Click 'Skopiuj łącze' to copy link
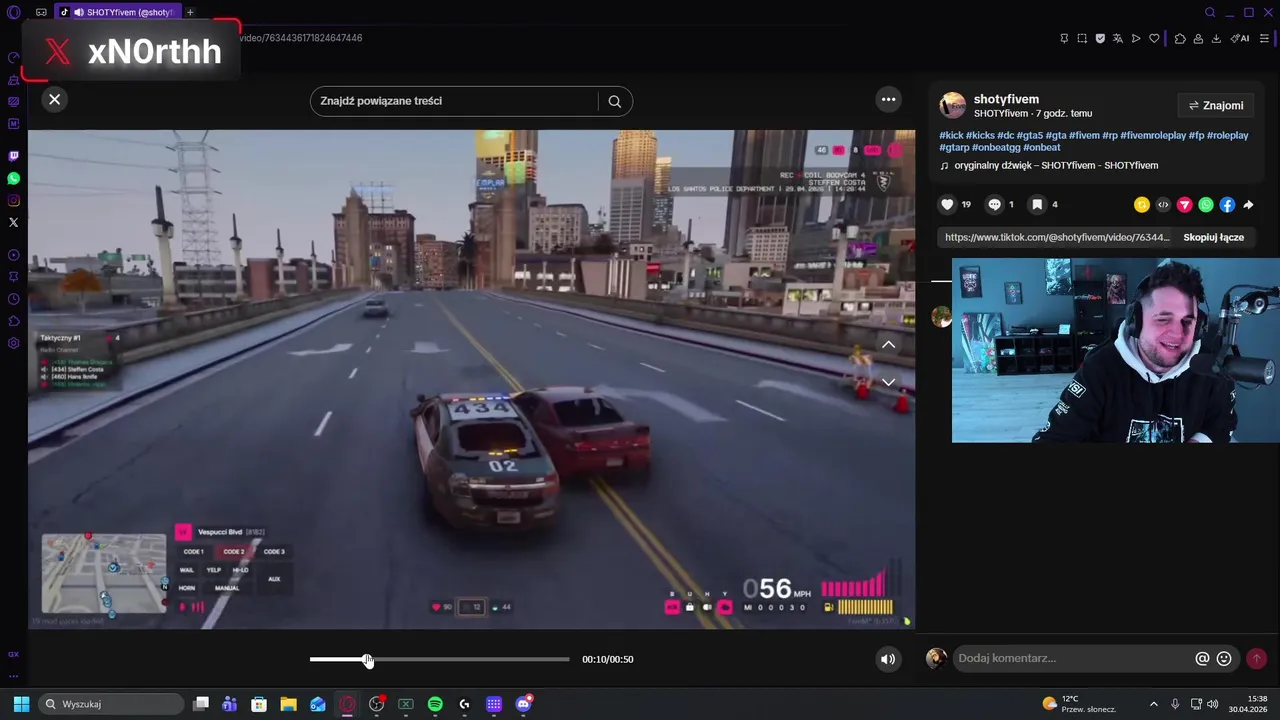1280x720 pixels. pos(1213,238)
